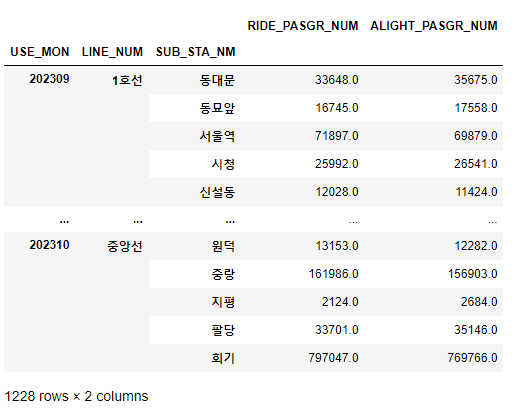The height and width of the screenshot is (411, 524).
Task: Select ride value 16745.0 for 동묘앞
Action: [x=337, y=108]
